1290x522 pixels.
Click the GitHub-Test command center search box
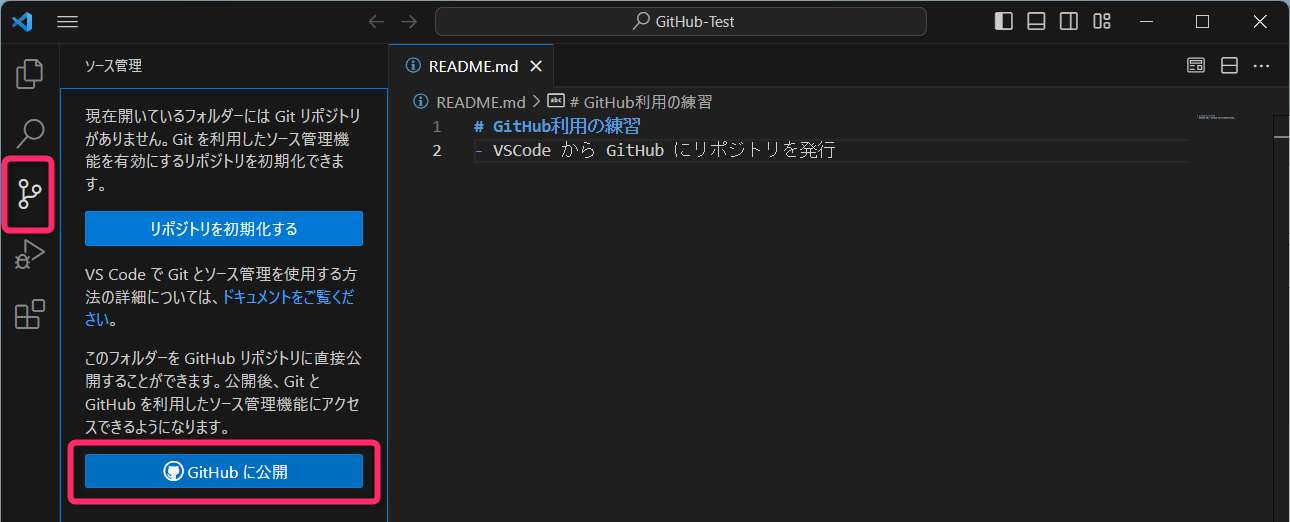coord(681,22)
